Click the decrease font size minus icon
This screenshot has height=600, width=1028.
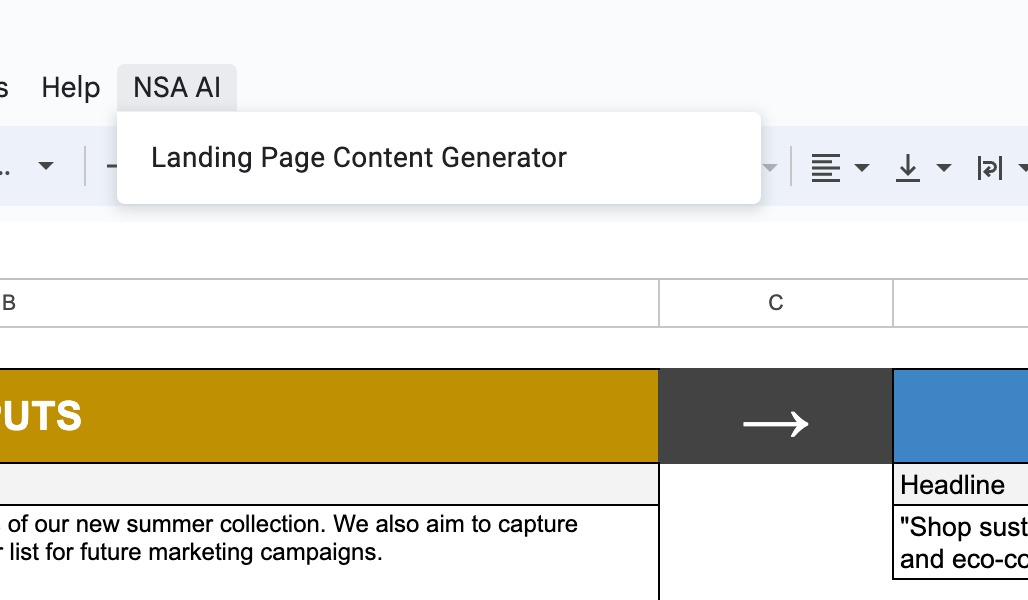point(111,166)
